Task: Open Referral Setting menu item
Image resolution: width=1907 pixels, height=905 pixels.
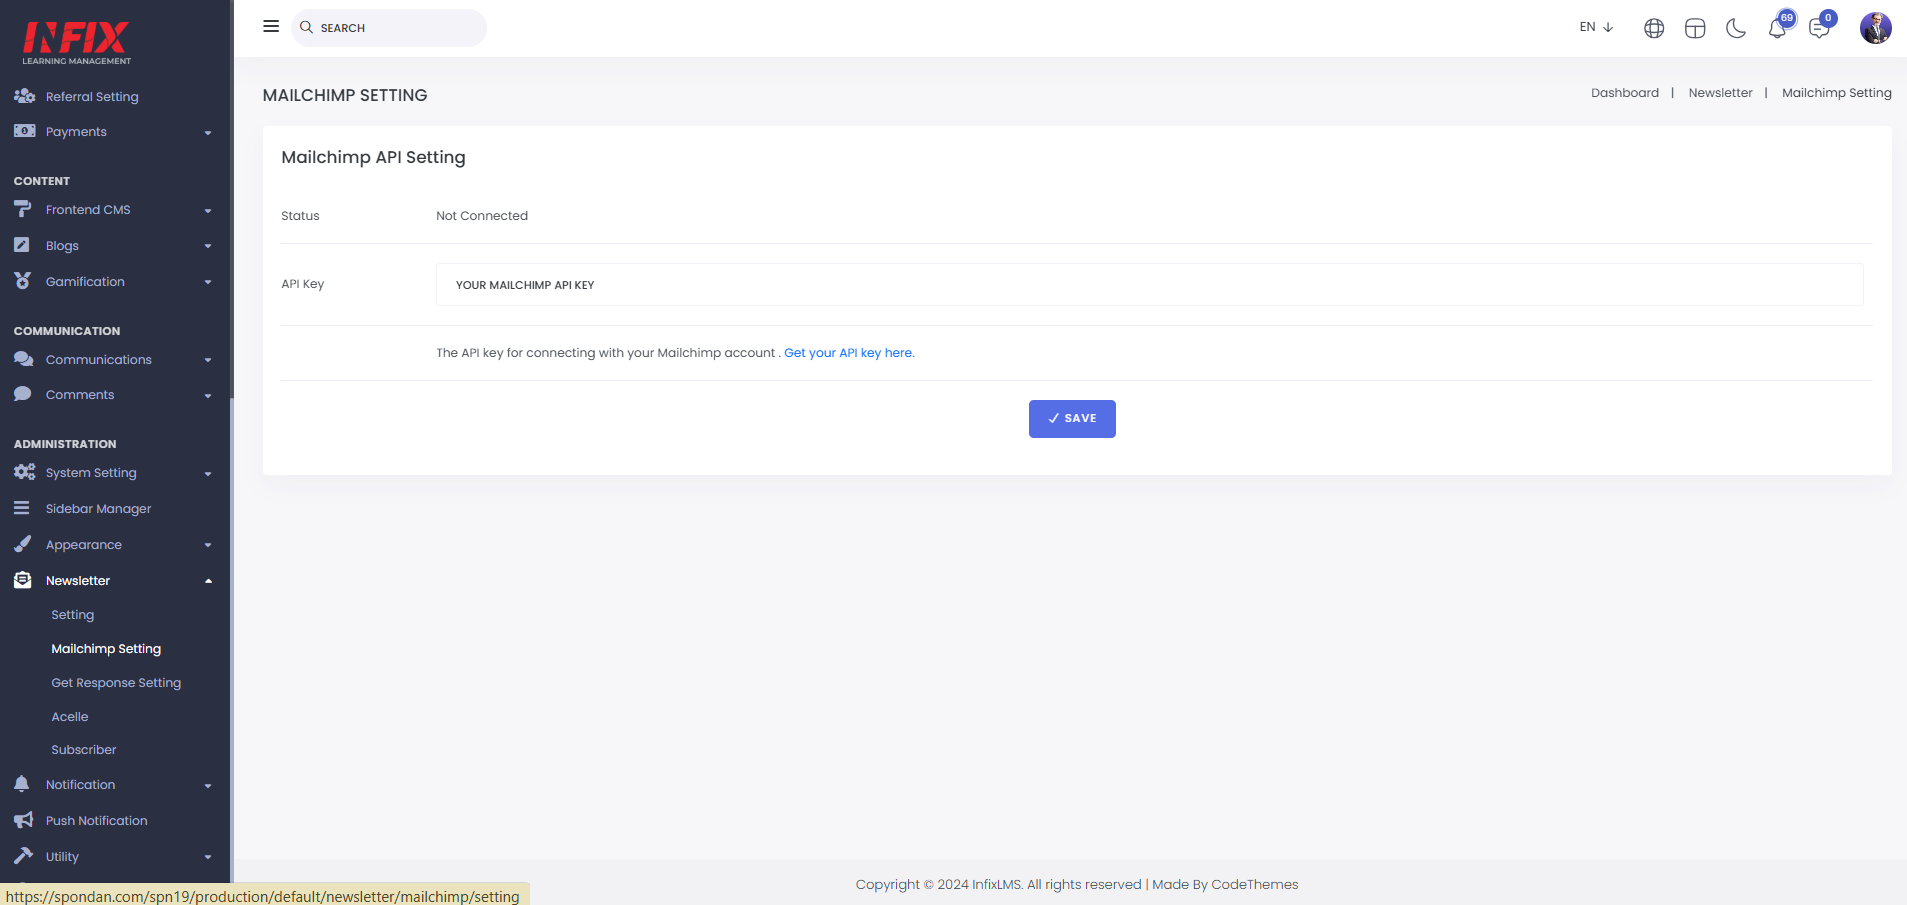Action: point(92,96)
